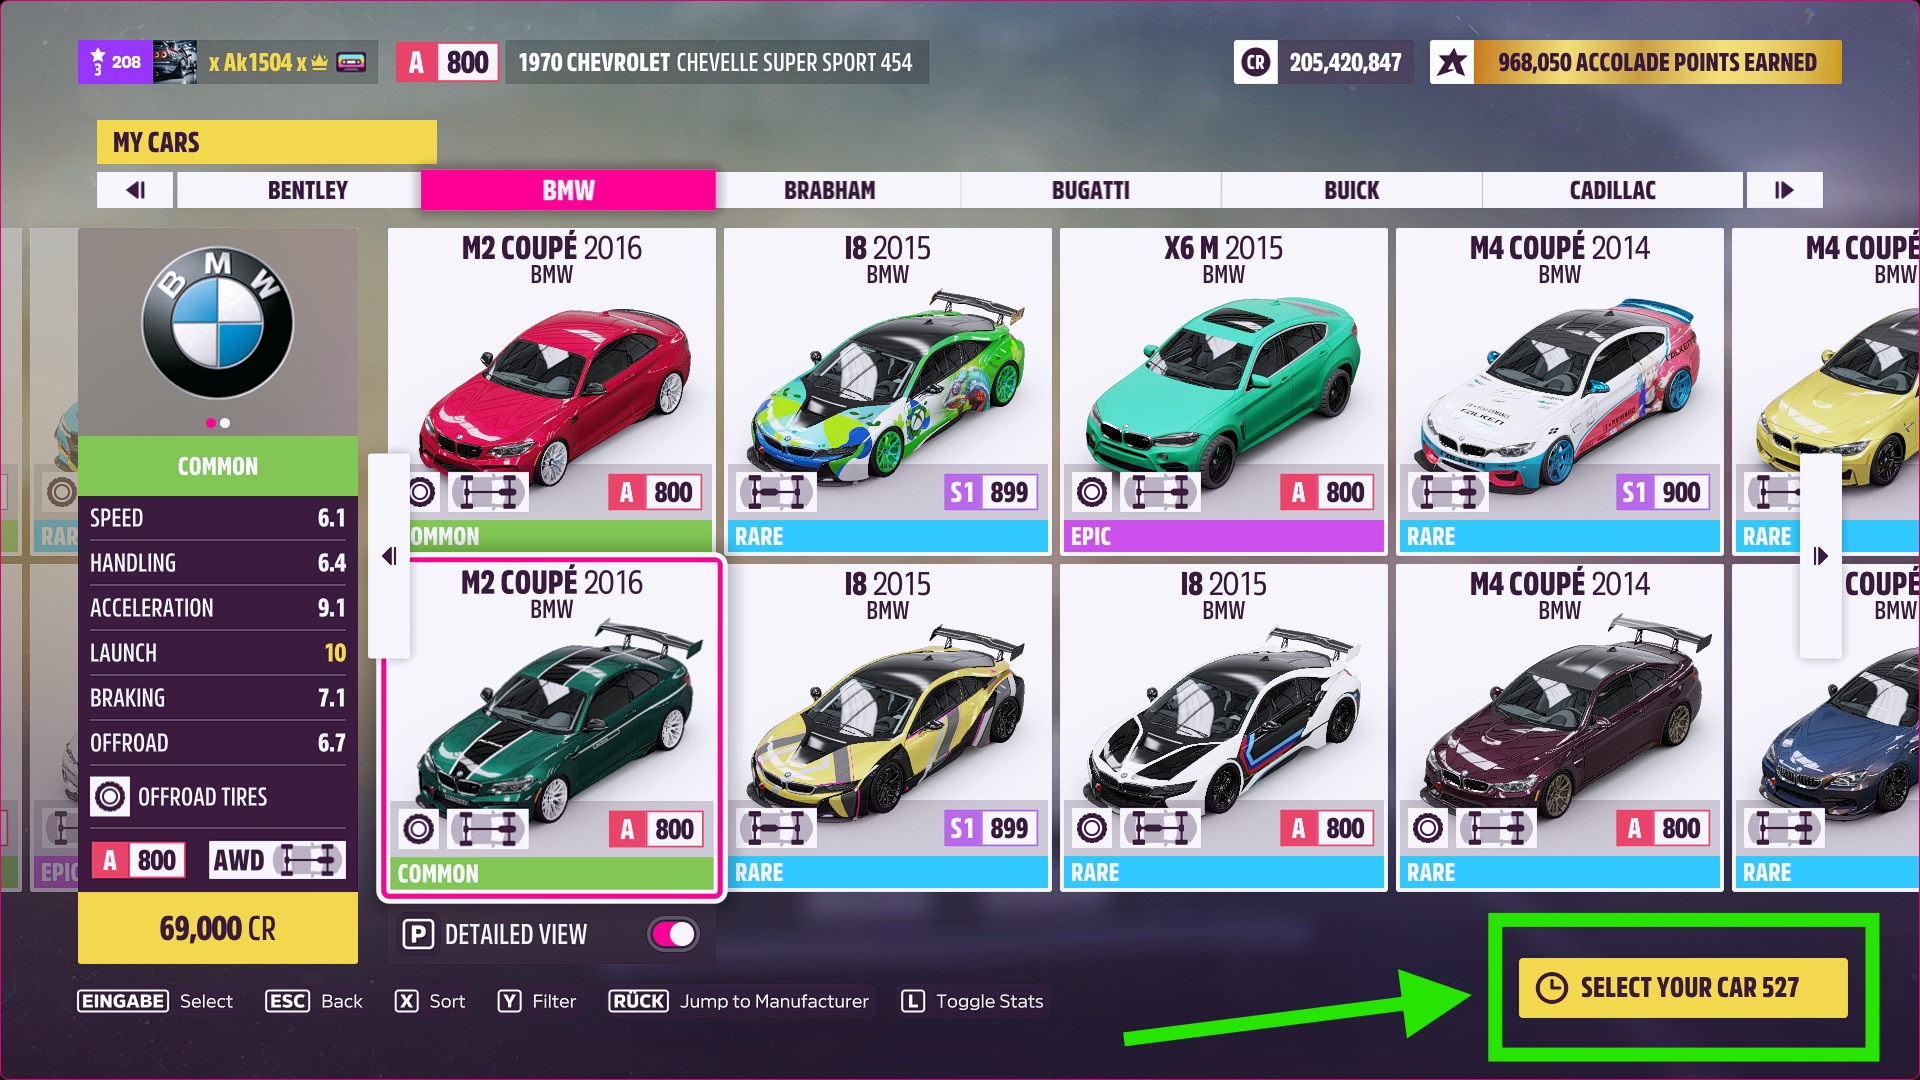Click Select Your Car timer button

pyautogui.click(x=1683, y=988)
